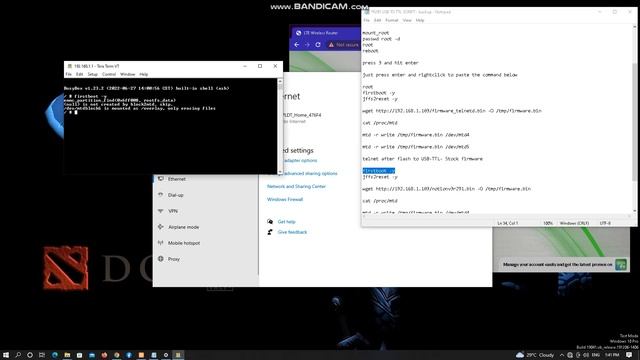Click the router page promo banner icon

tap(621, 264)
